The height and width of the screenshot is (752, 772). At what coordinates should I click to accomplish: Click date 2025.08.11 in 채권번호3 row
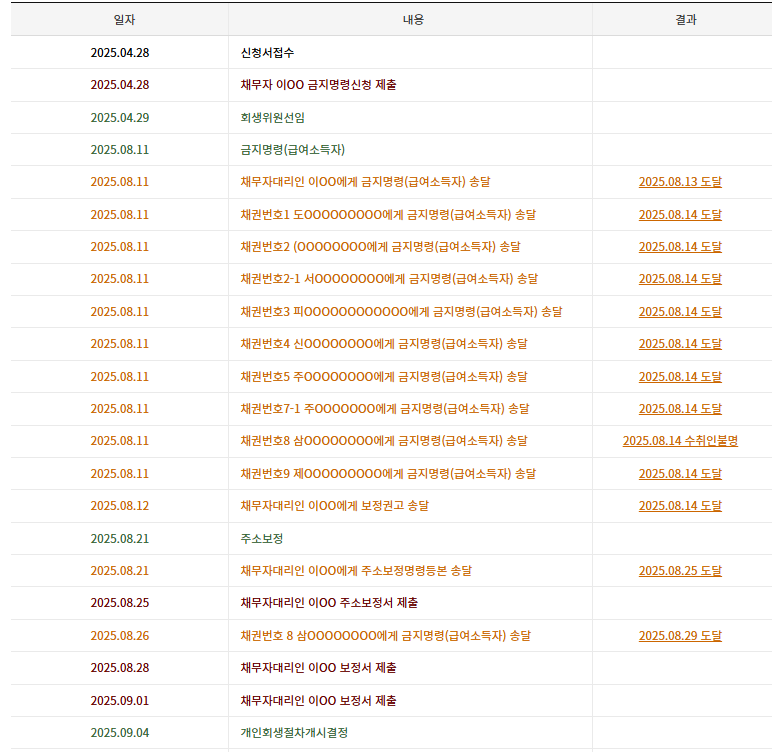[x=120, y=312]
